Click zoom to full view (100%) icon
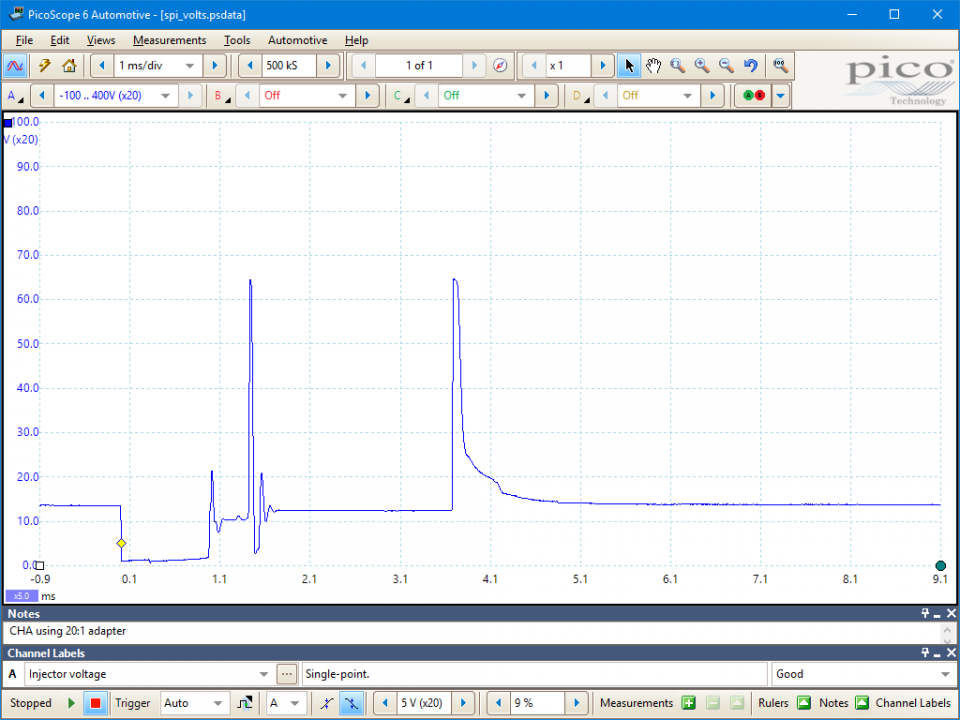This screenshot has width=960, height=720. (x=780, y=66)
